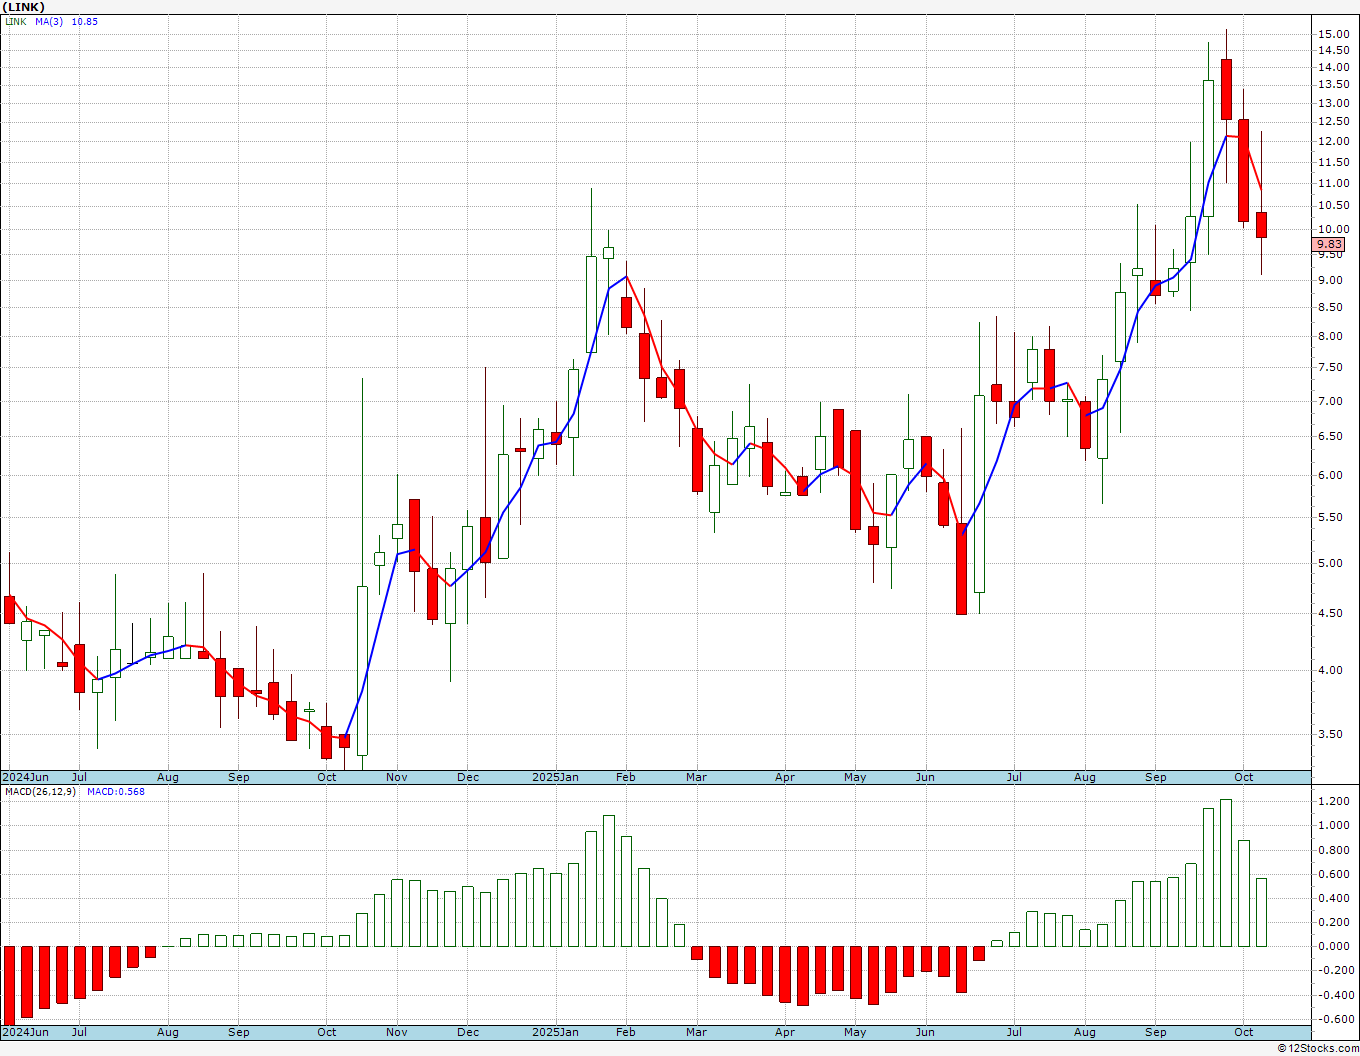Select 2025Jan on the price chart time axis
Screen dimensions: 1360x1056
click(x=555, y=777)
